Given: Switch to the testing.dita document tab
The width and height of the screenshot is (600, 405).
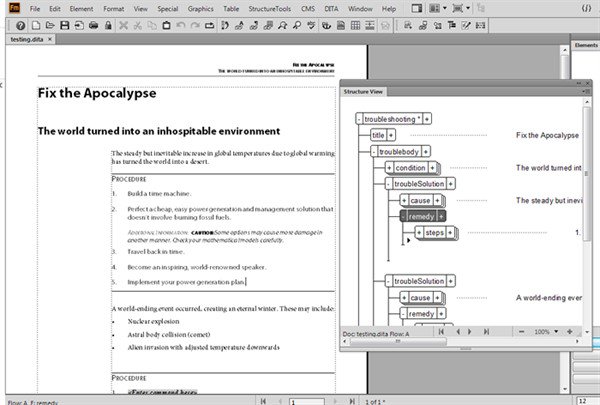Looking at the screenshot, I should click(x=25, y=40).
